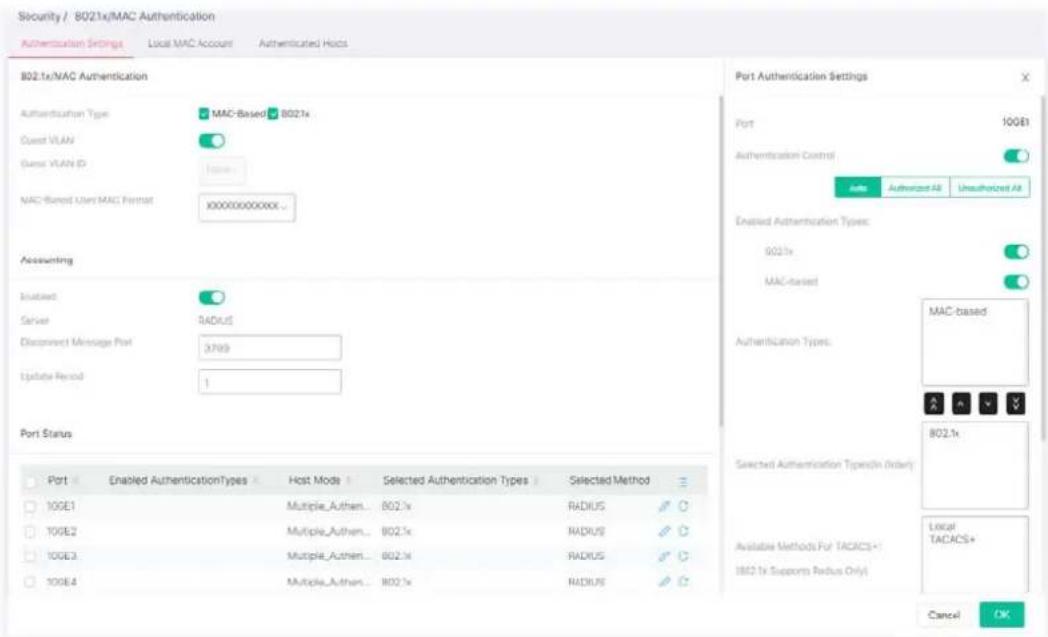Select the Unauthorized All option
Image resolution: width=1048 pixels, height=637 pixels.
pos(989,188)
